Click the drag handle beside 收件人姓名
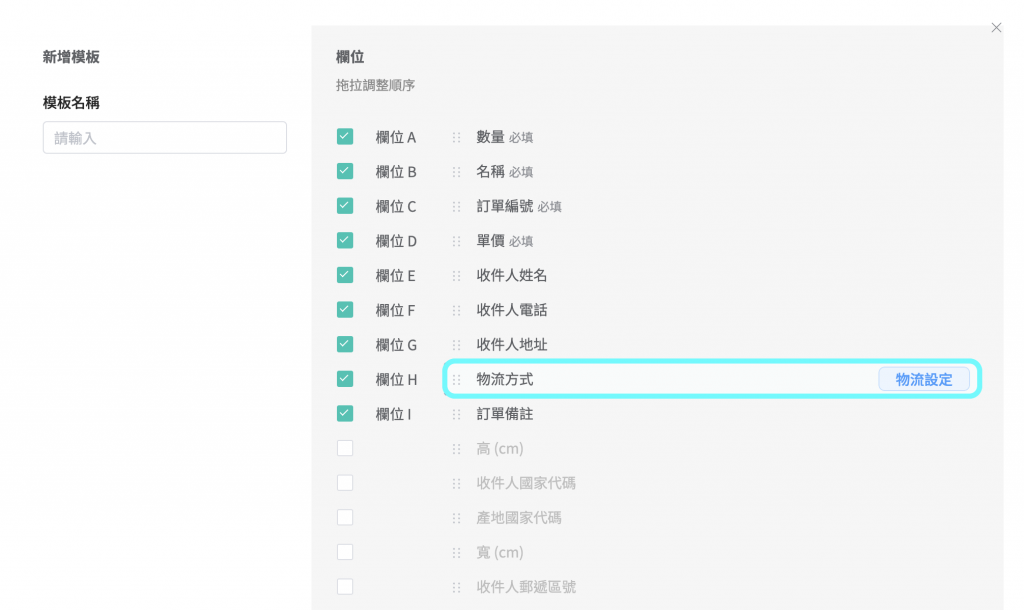Image resolution: width=1024 pixels, height=610 pixels. [457, 275]
